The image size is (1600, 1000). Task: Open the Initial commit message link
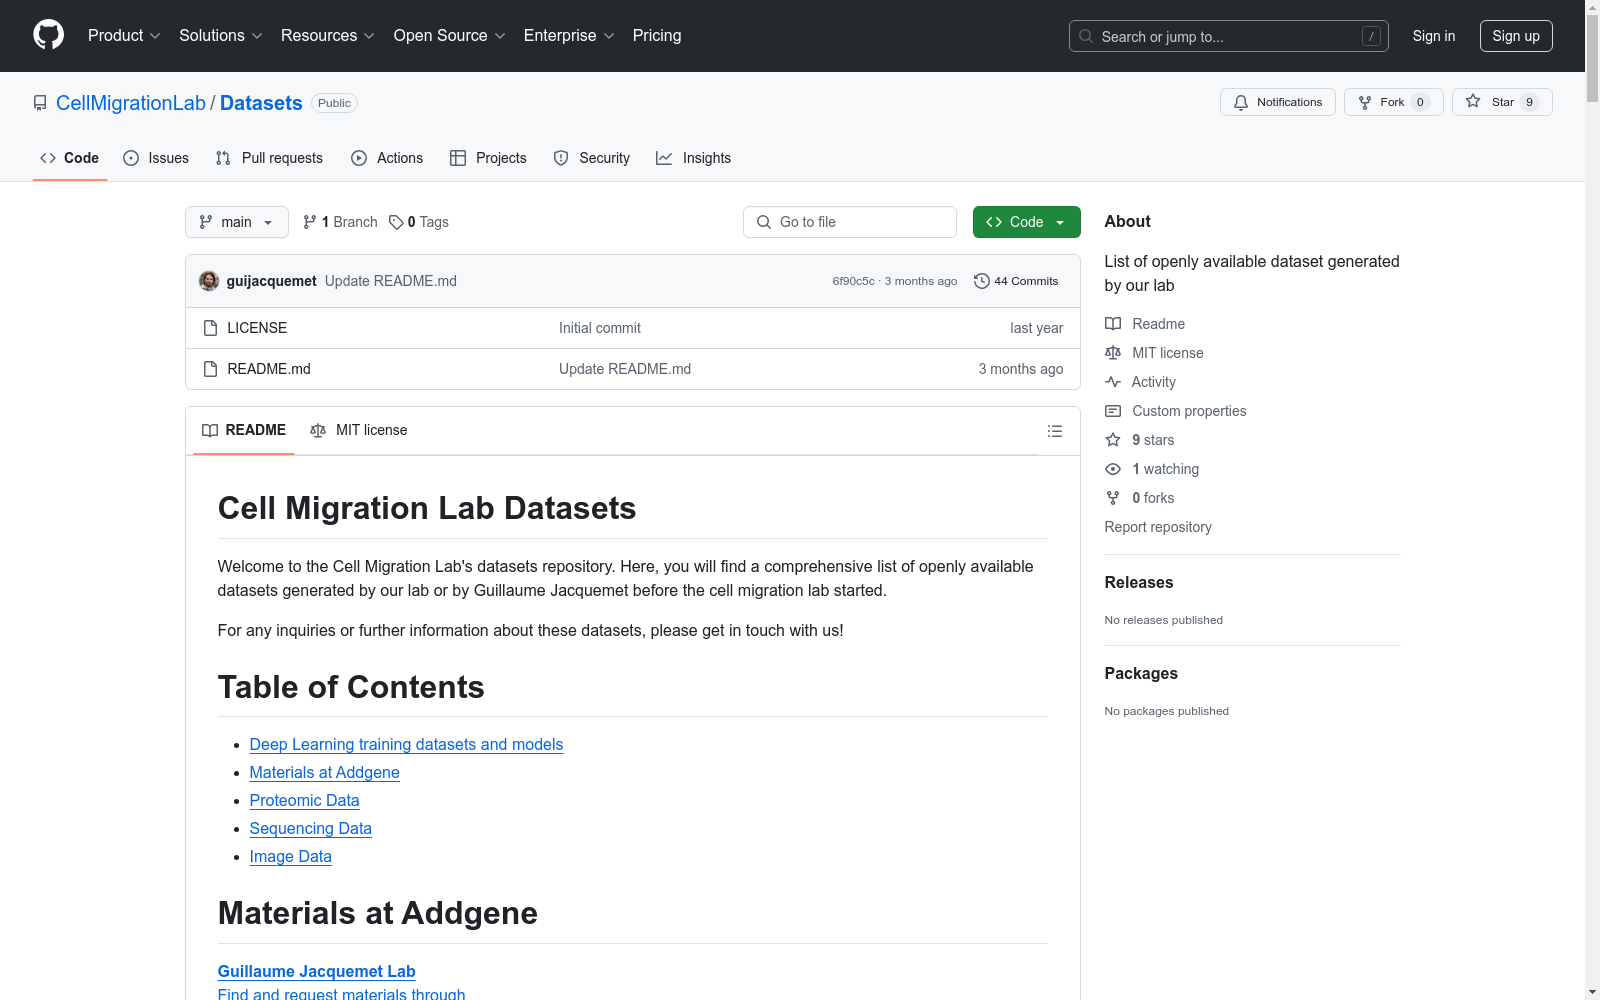click(600, 328)
